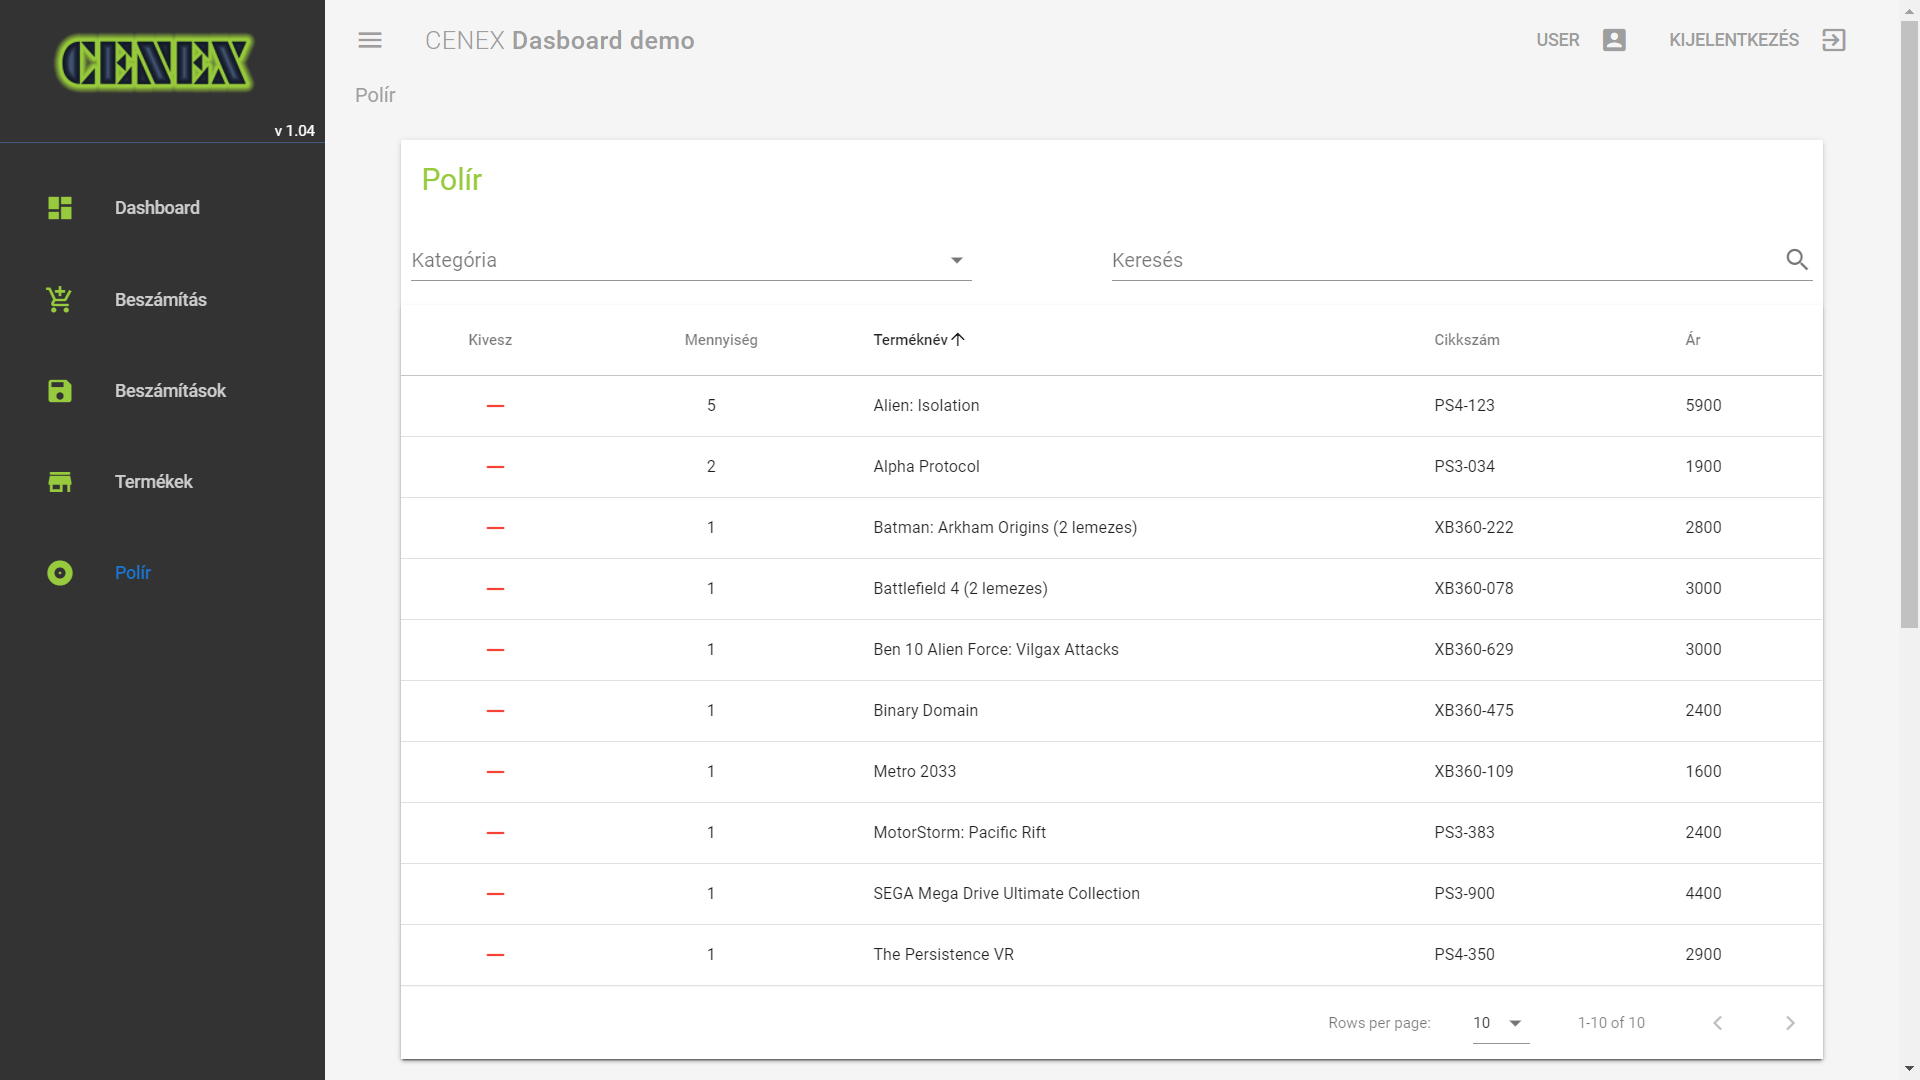Click red minus on Binary Domain row
This screenshot has width=1920, height=1080.
(x=495, y=711)
